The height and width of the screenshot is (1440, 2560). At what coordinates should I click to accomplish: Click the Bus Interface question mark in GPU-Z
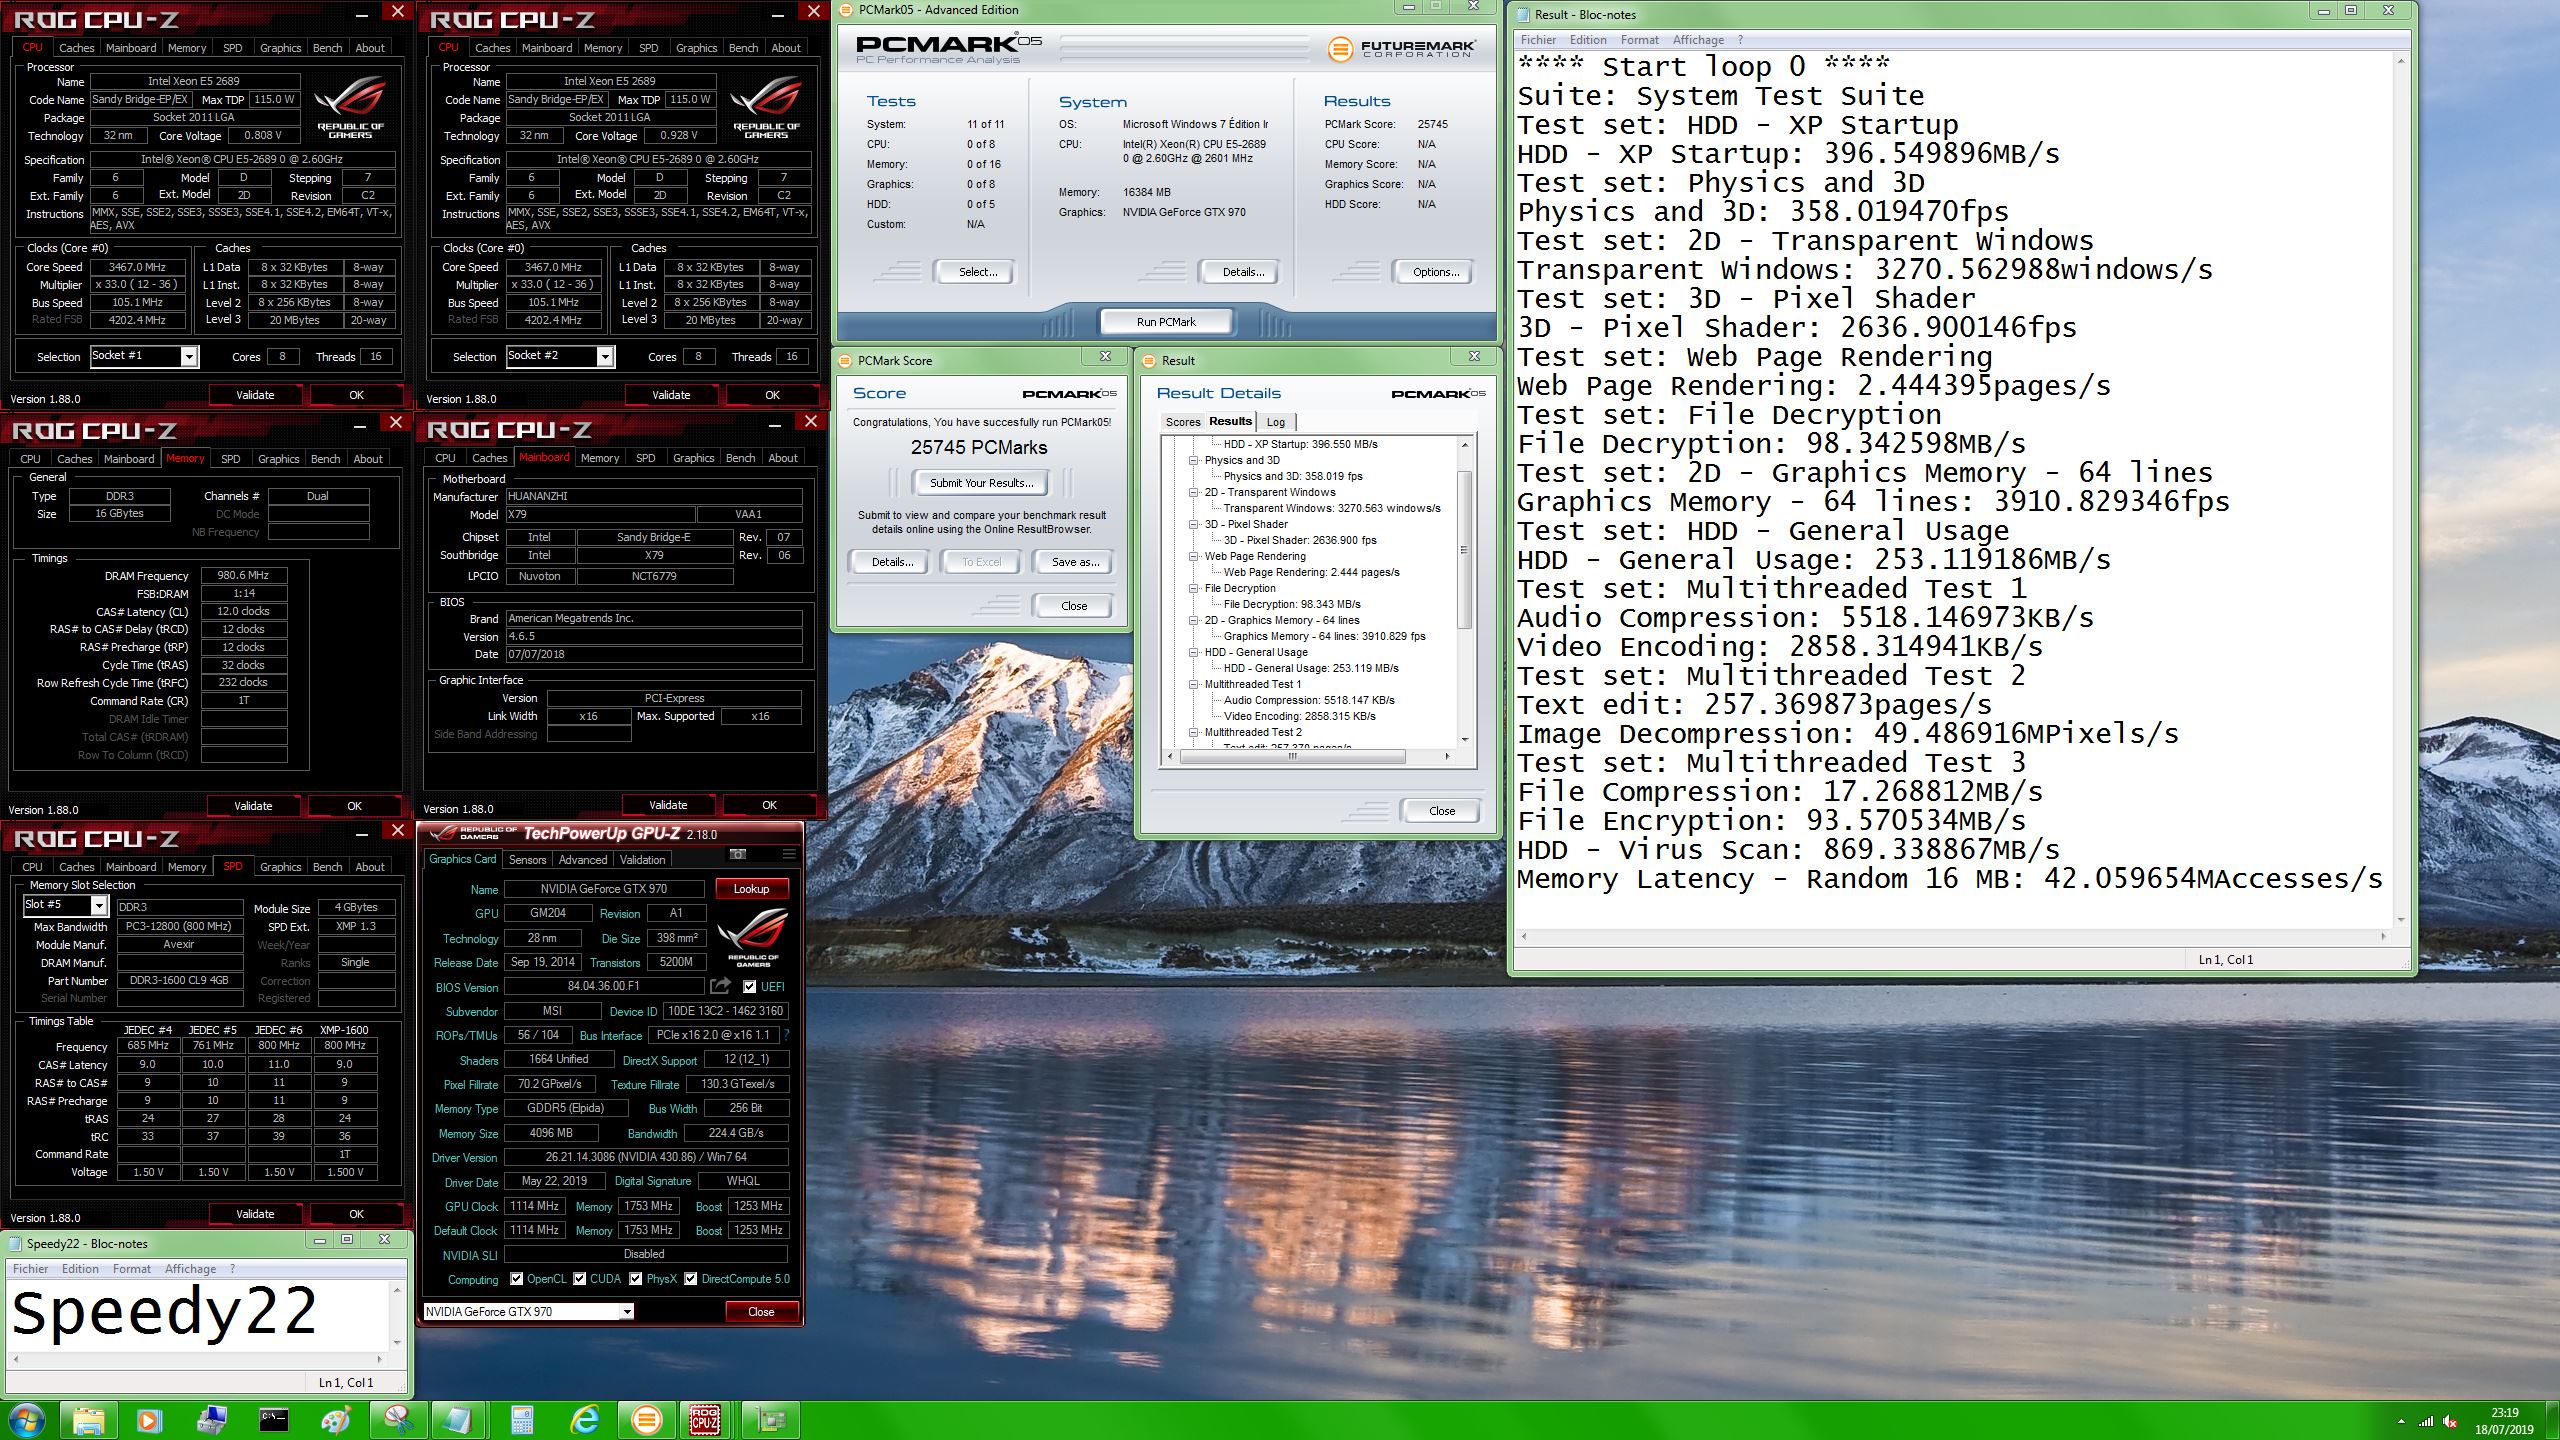786,1035
